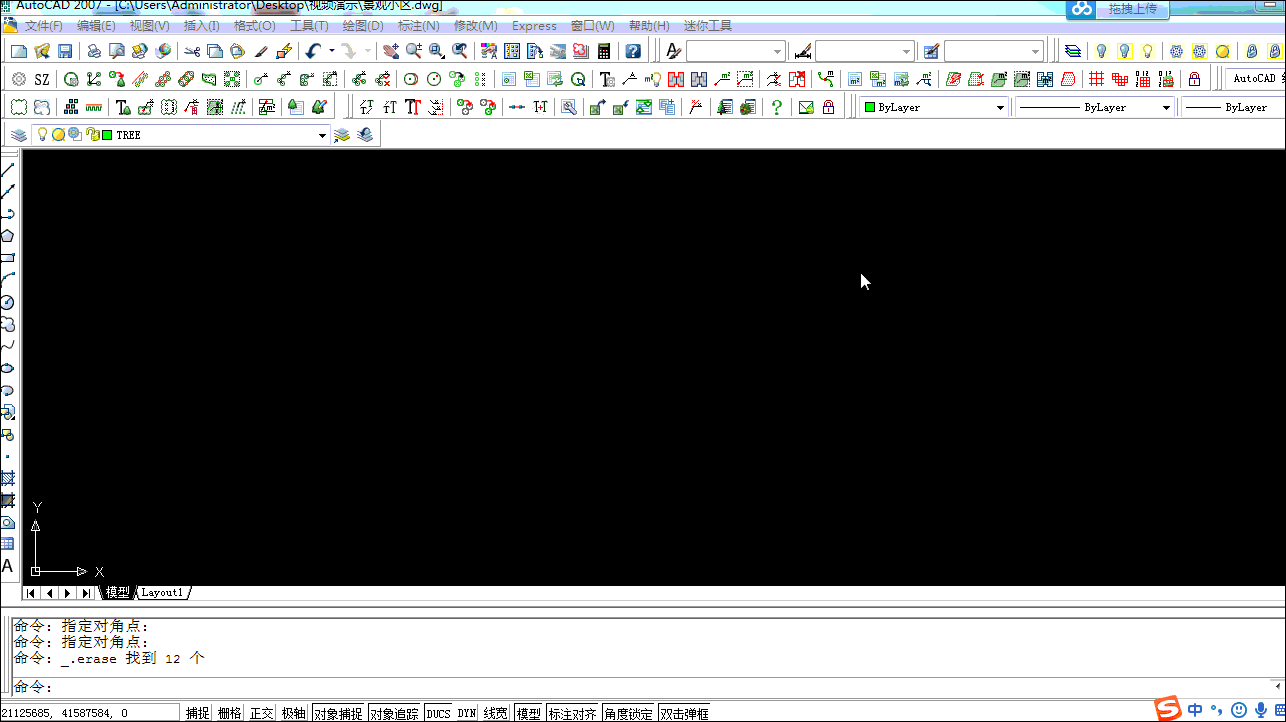Select the Spline draw tool
Viewport: 1286px width, 722px height.
pos(7,346)
